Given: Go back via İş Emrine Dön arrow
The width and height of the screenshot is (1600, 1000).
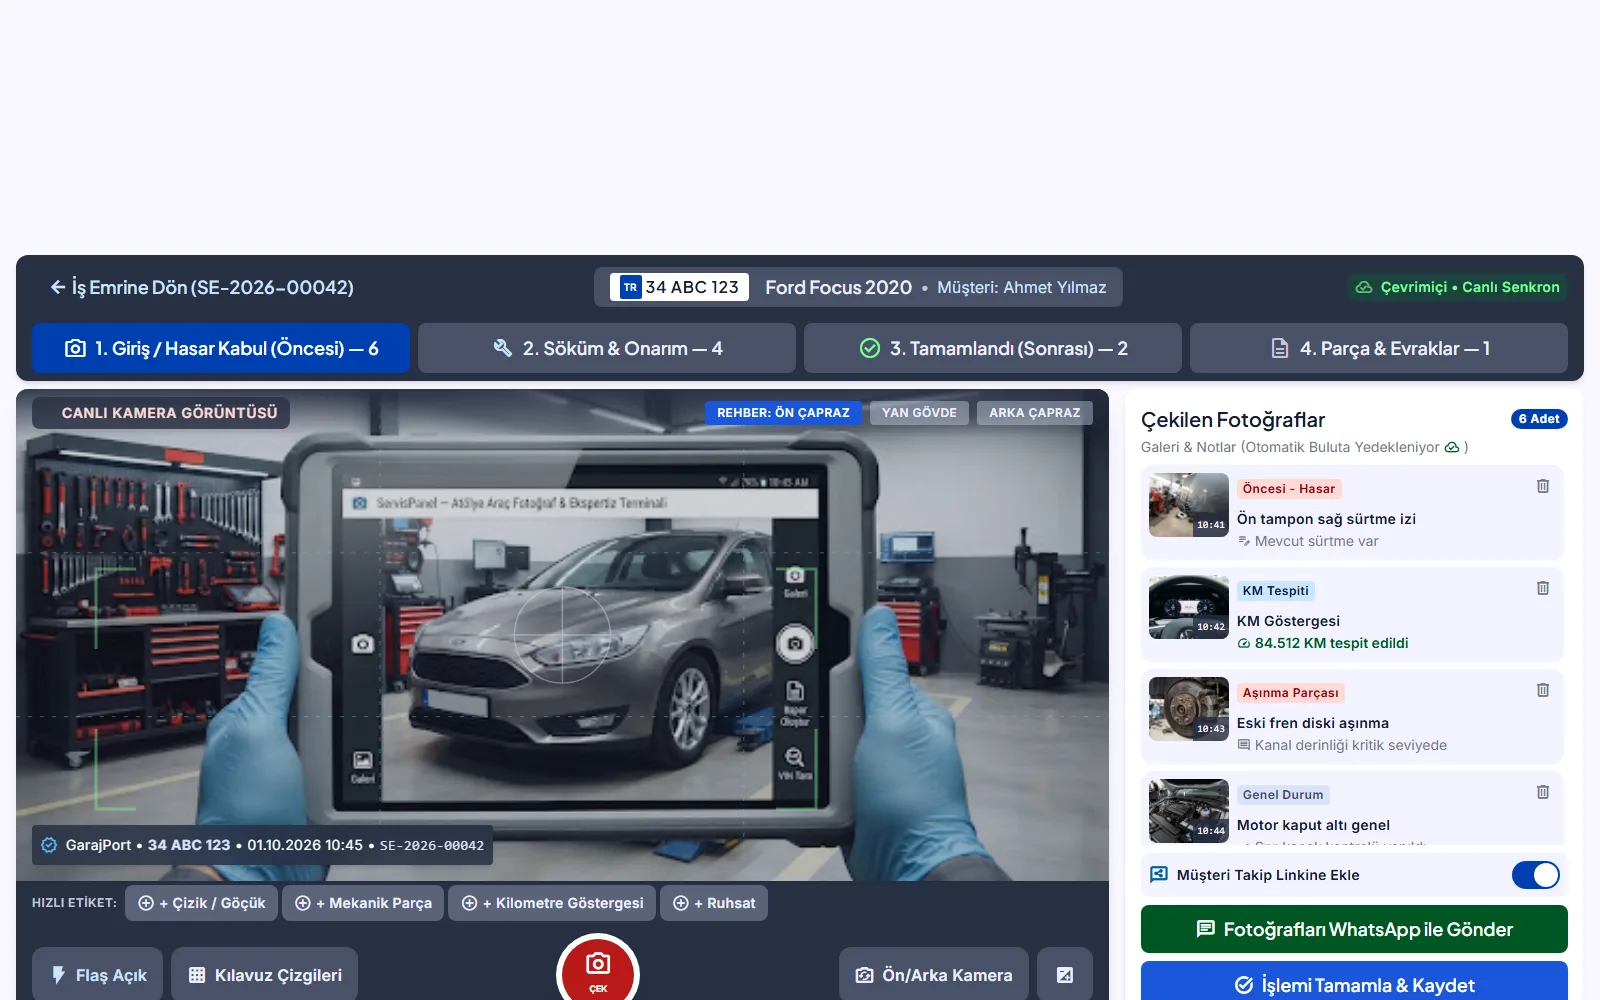Looking at the screenshot, I should 201,287.
